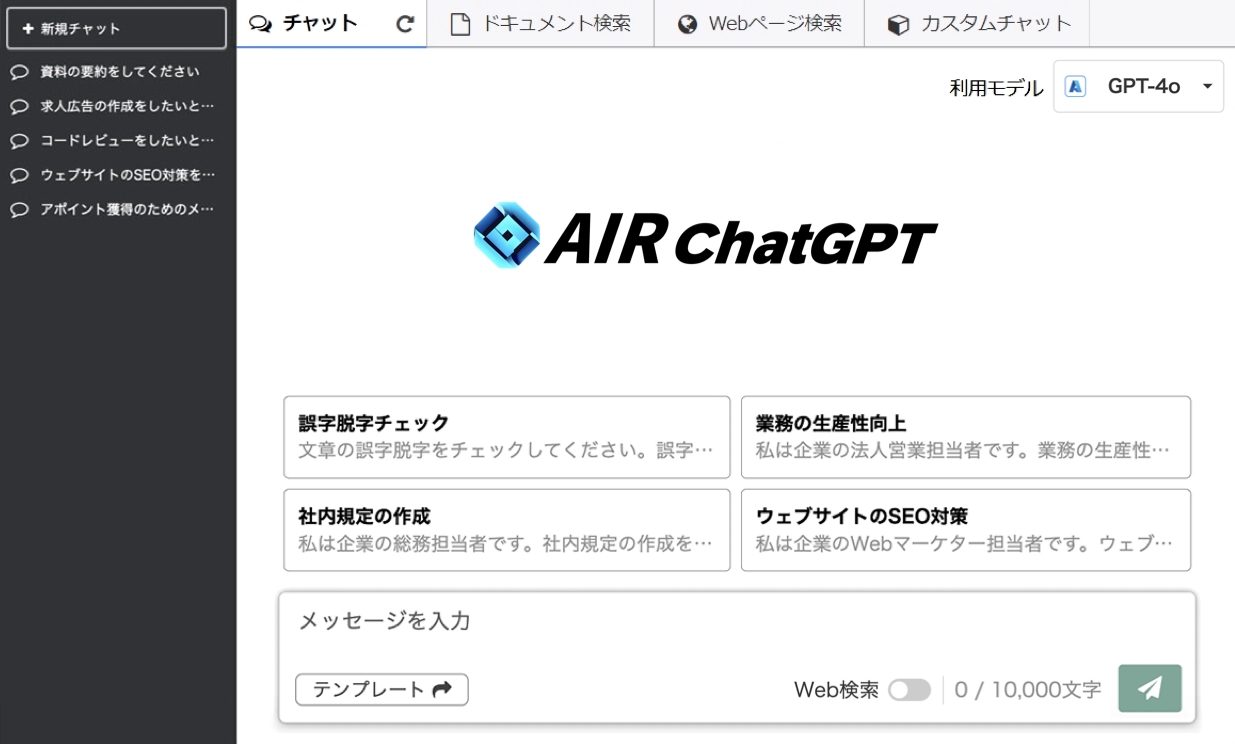Open chat history 資料の要約をしてください
This screenshot has width=1235, height=744.
pos(118,72)
